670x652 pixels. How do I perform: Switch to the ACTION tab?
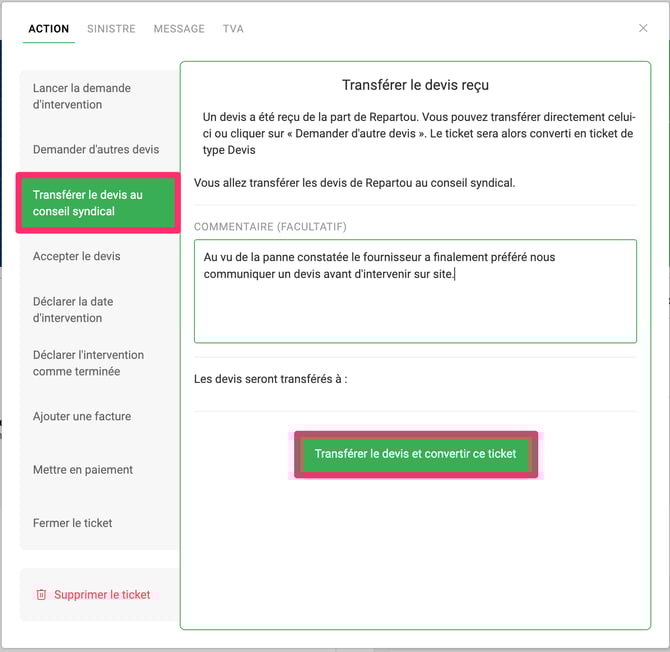coord(48,29)
